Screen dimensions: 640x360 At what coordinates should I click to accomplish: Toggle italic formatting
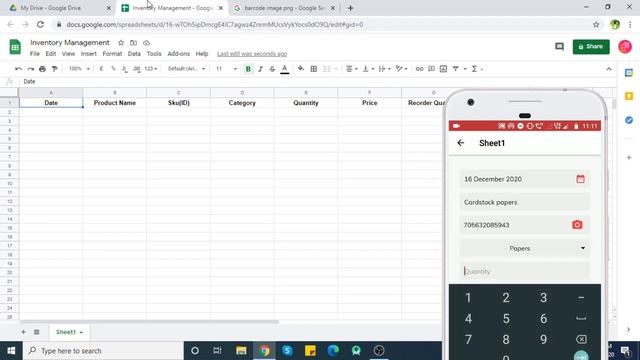coord(260,69)
